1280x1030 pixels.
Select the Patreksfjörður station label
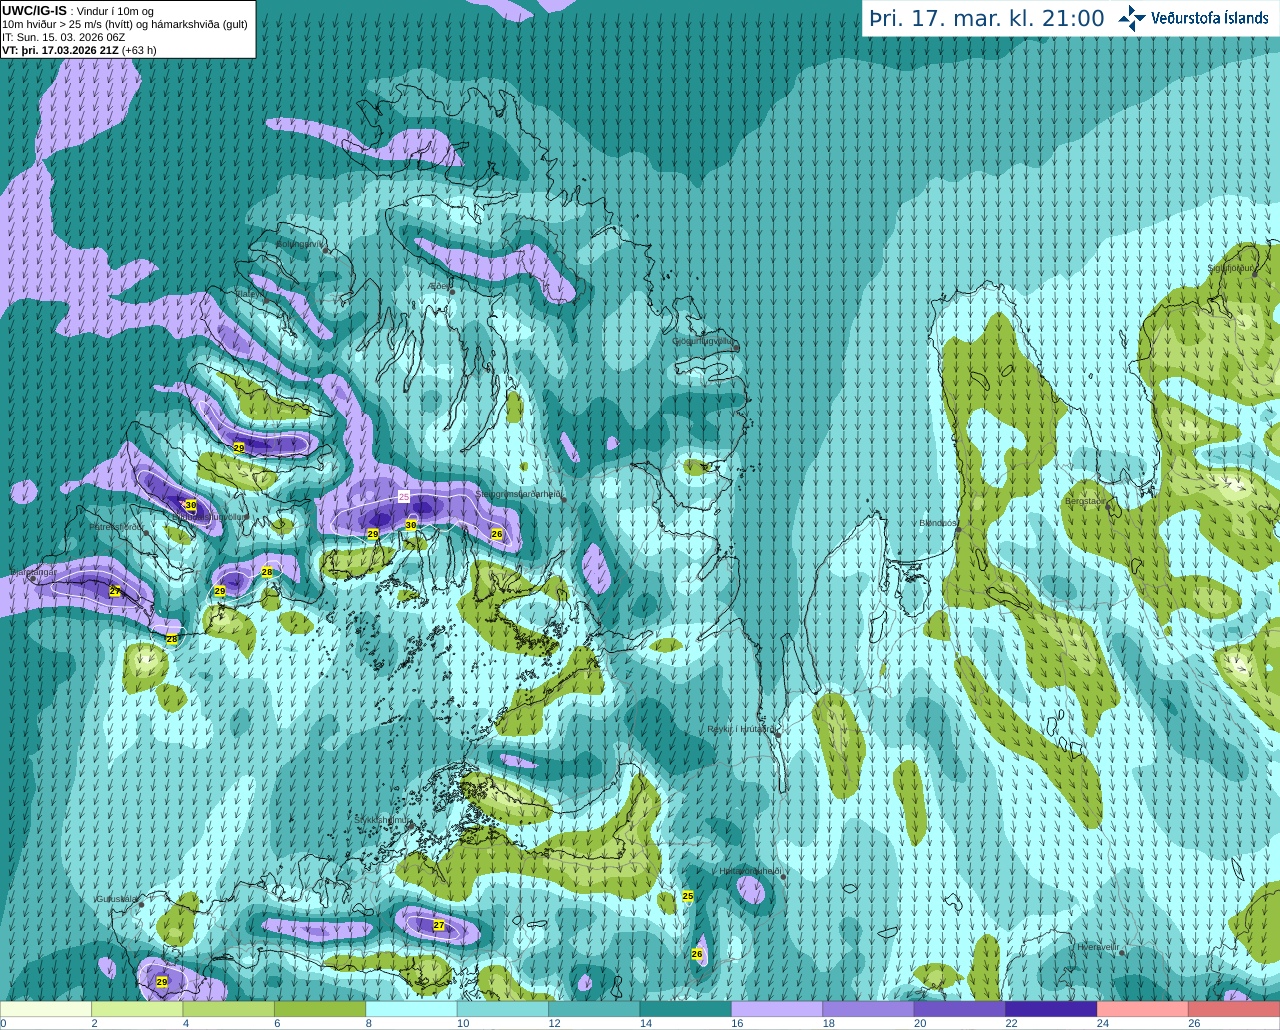[x=117, y=526]
